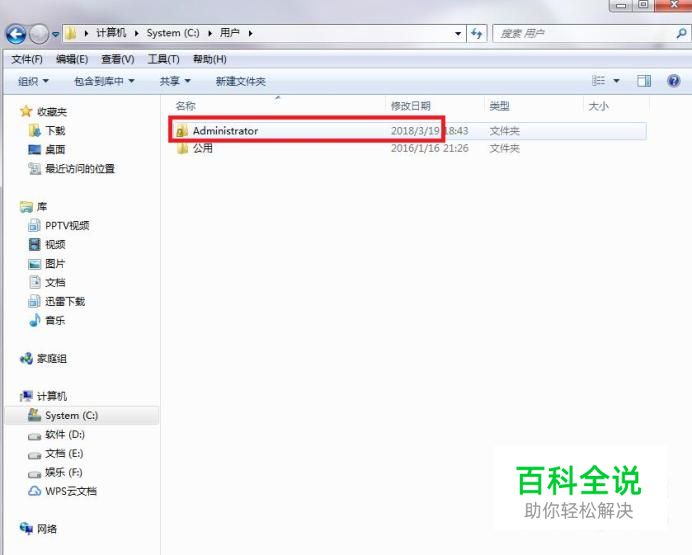
Task: Open the 查看(V) menu
Action: (x=117, y=59)
